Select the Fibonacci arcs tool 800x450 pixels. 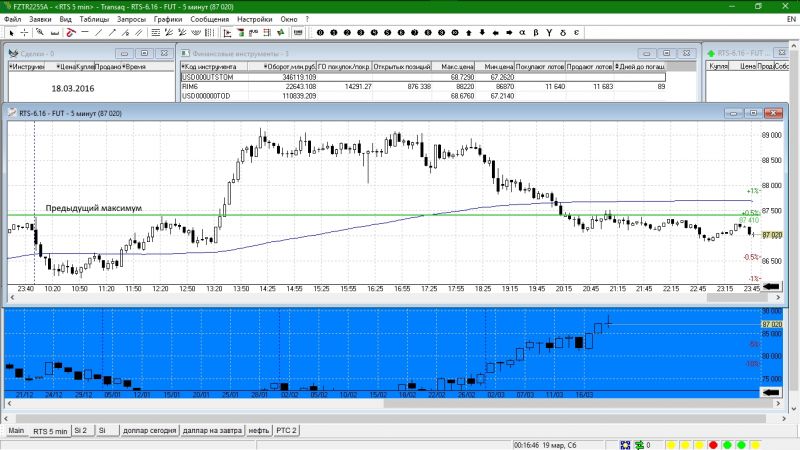pyautogui.click(x=195, y=33)
